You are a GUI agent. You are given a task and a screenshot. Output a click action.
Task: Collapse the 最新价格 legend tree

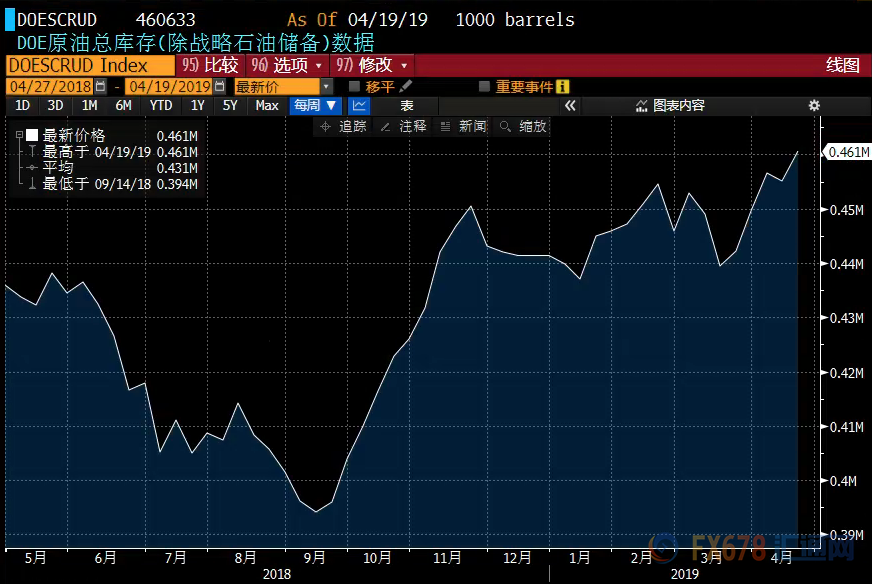pyautogui.click(x=19, y=136)
